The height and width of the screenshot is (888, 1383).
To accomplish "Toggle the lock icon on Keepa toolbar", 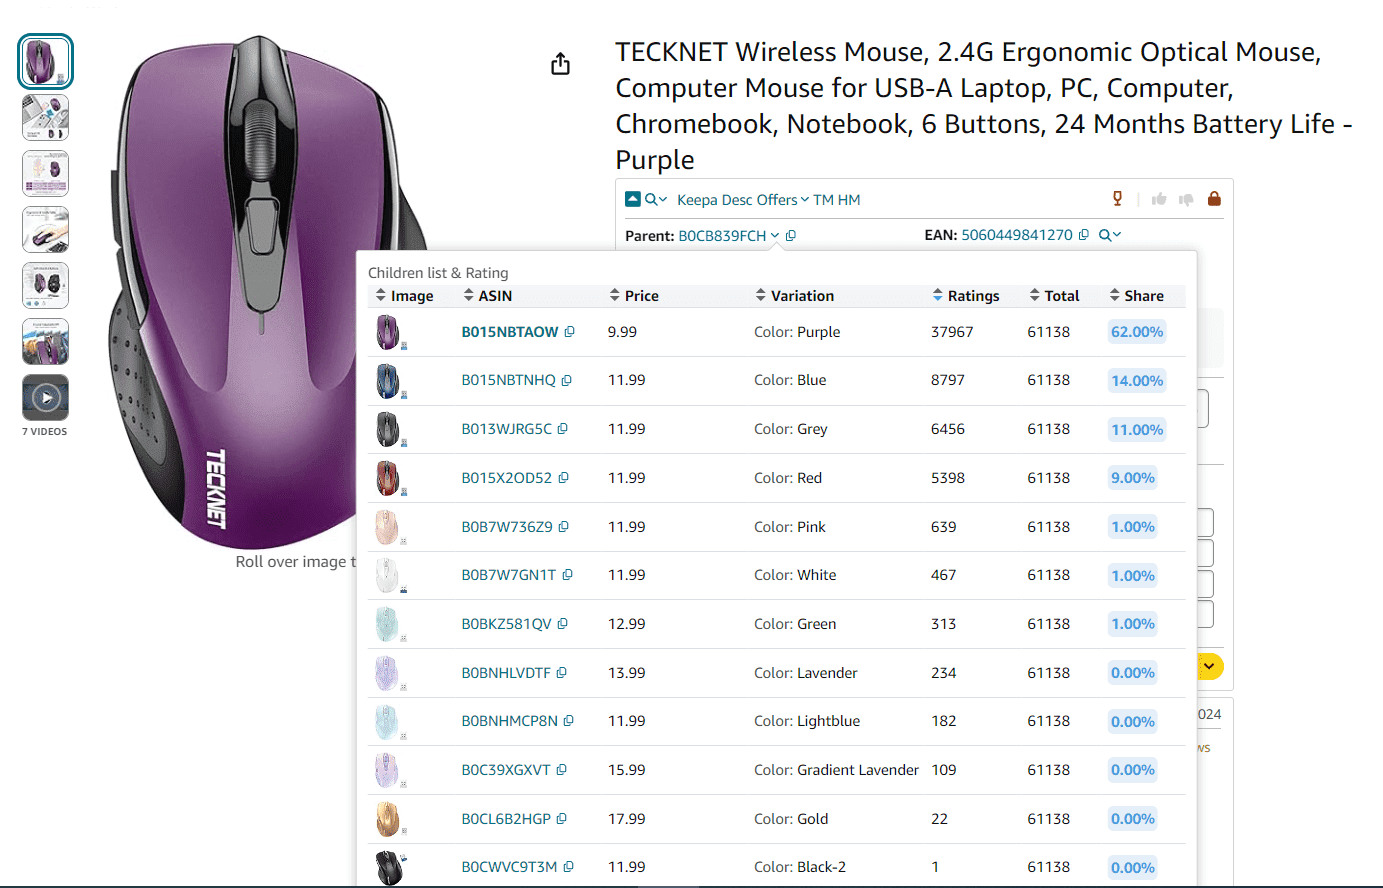I will point(1214,198).
